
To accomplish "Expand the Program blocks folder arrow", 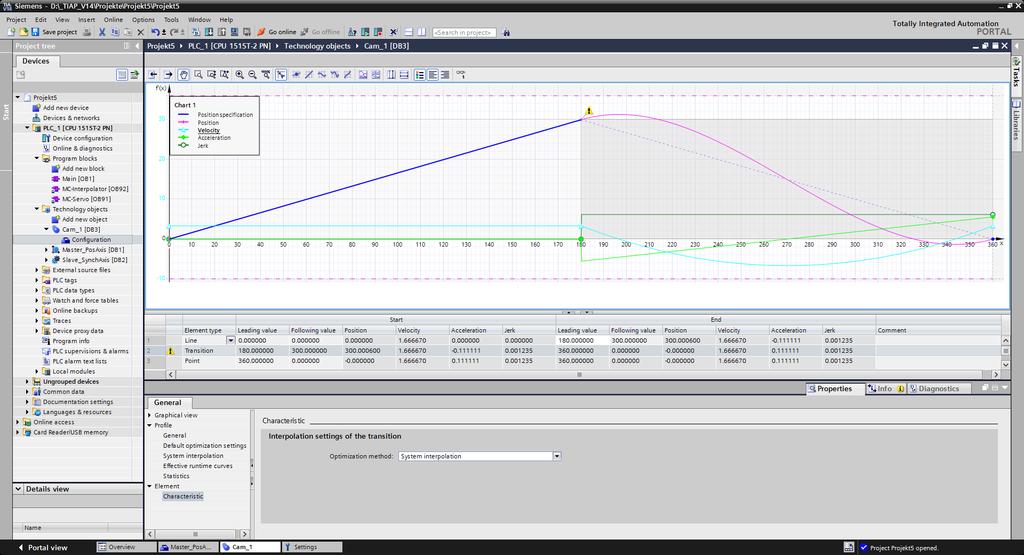I will point(37,158).
